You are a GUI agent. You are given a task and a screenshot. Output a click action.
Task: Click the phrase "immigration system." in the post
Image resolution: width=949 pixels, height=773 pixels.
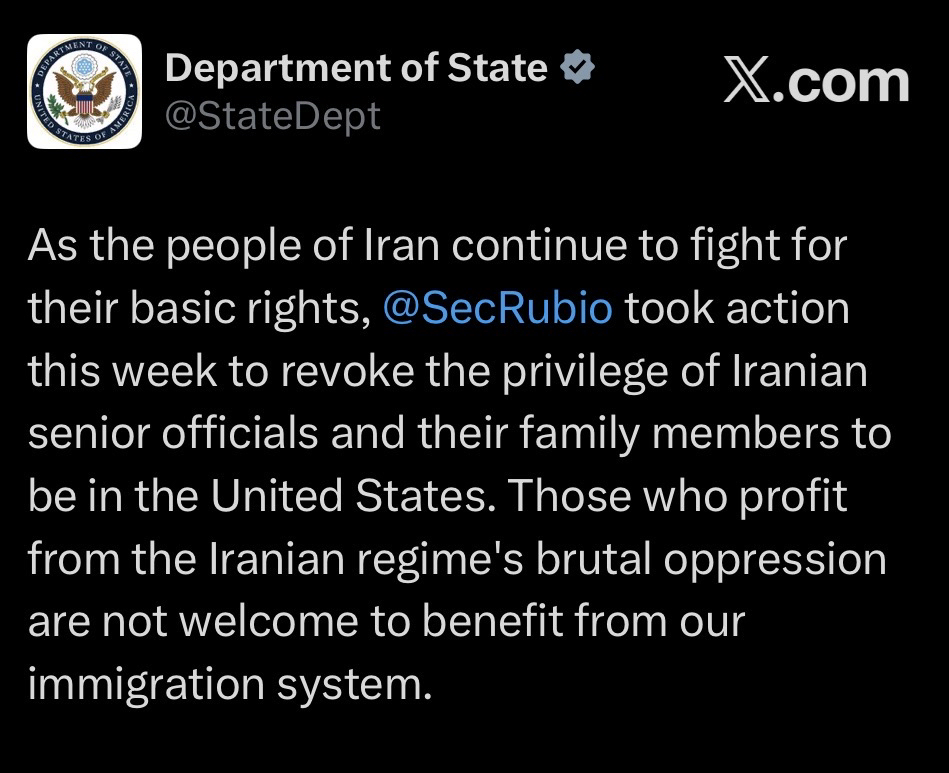(229, 685)
